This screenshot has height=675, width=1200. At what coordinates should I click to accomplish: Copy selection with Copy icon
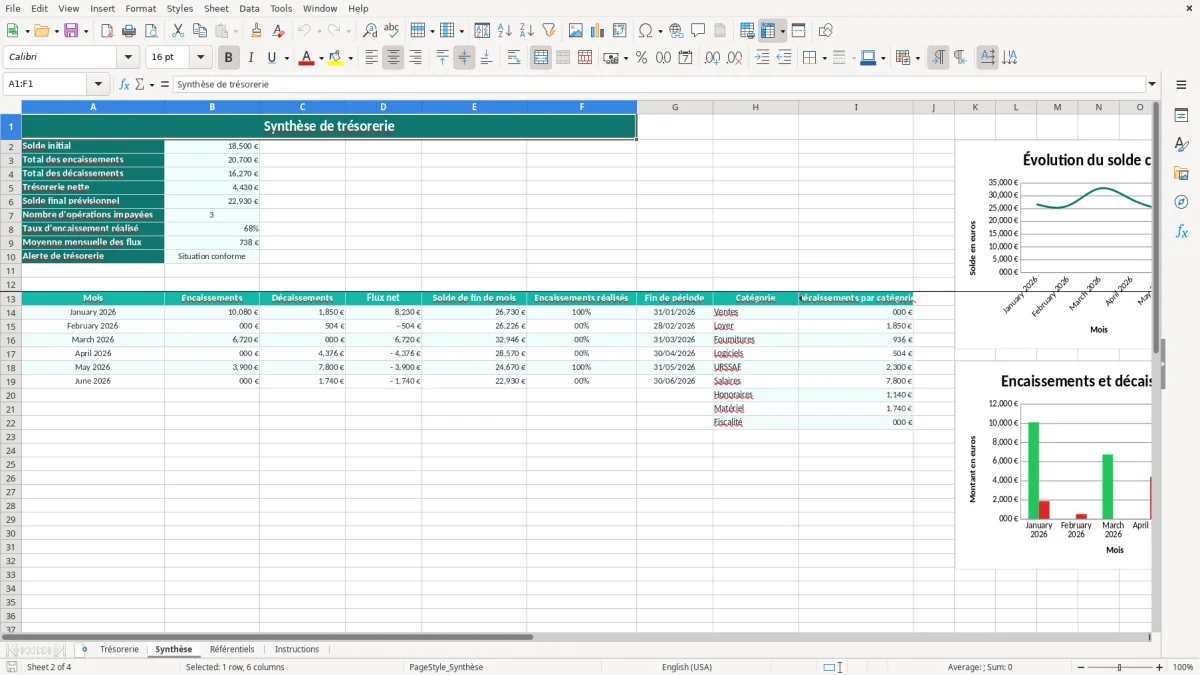pos(200,31)
